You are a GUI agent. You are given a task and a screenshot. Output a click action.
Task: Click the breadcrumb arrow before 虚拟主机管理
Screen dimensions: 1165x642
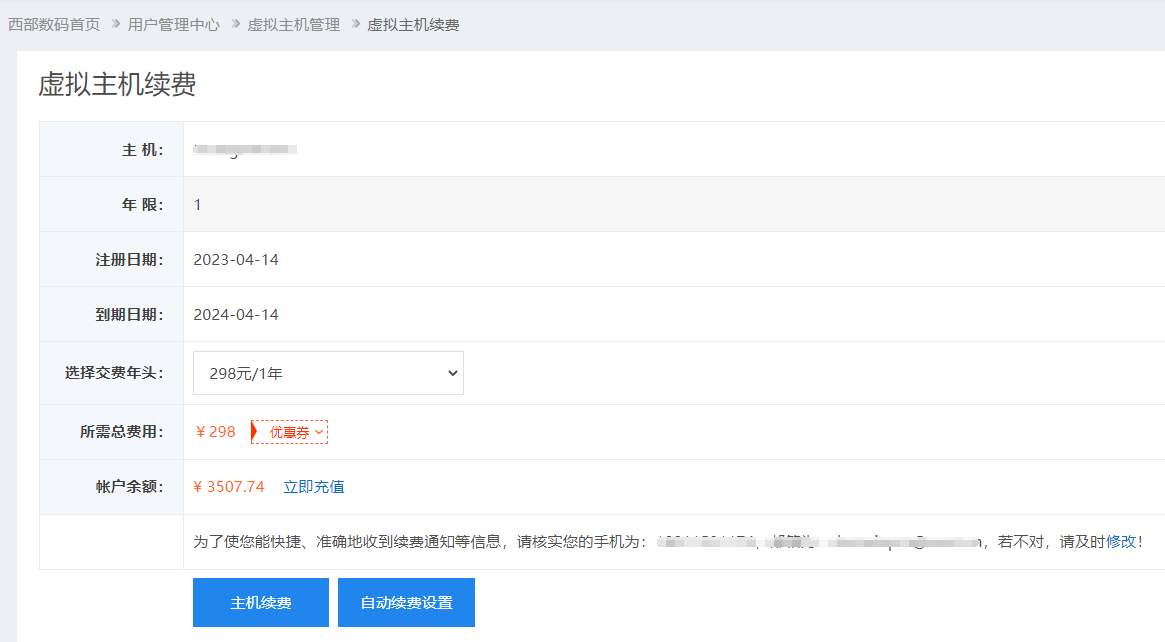(235, 25)
